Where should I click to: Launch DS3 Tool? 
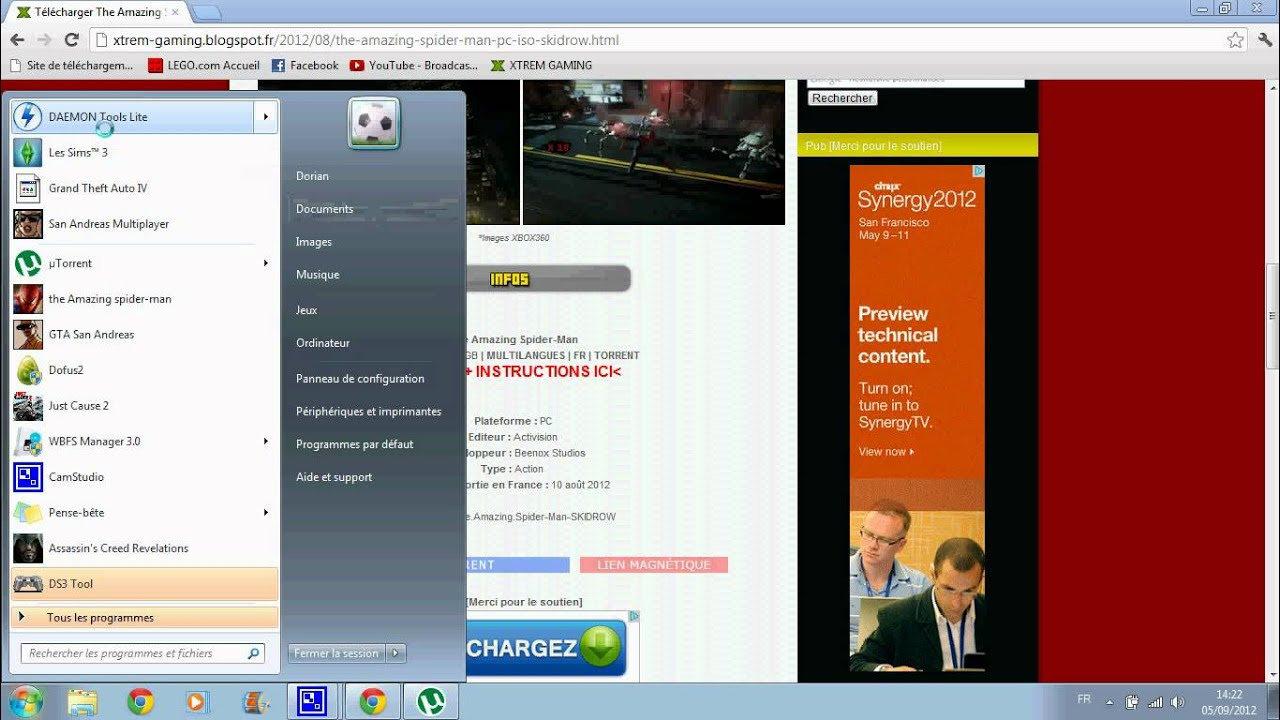[x=144, y=584]
